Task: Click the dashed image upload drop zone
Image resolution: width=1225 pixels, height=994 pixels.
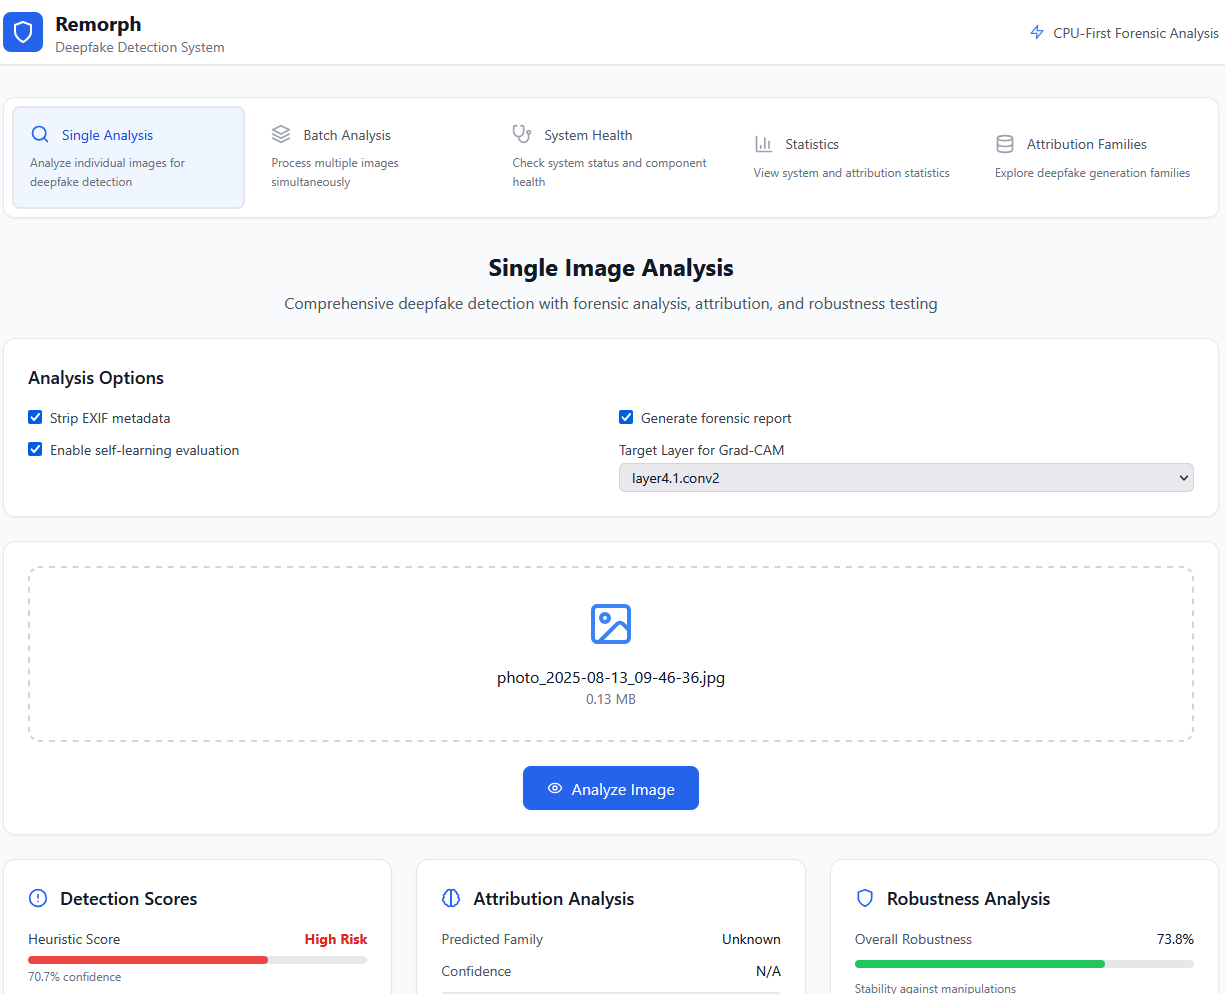Action: (611, 654)
